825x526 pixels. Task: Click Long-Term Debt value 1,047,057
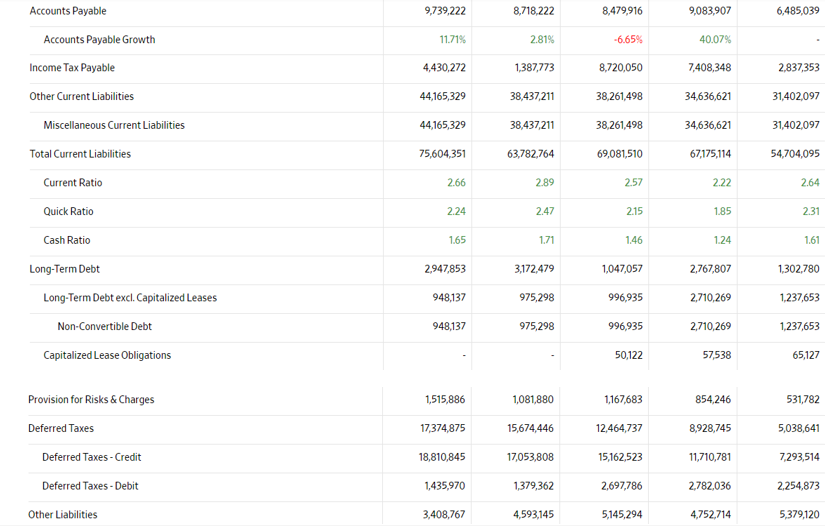coord(622,269)
